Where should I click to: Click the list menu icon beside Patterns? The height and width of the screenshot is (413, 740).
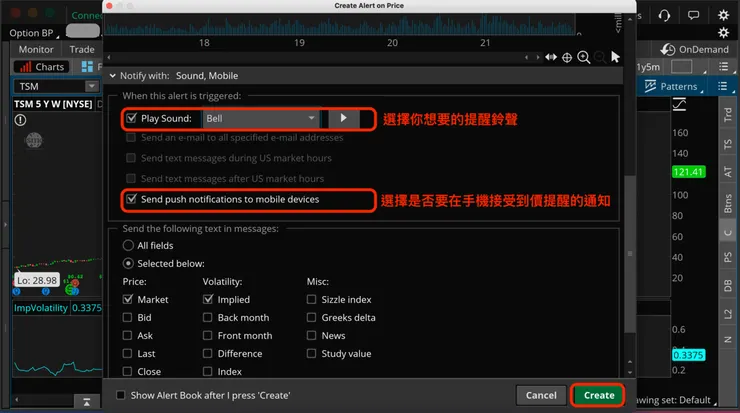723,86
